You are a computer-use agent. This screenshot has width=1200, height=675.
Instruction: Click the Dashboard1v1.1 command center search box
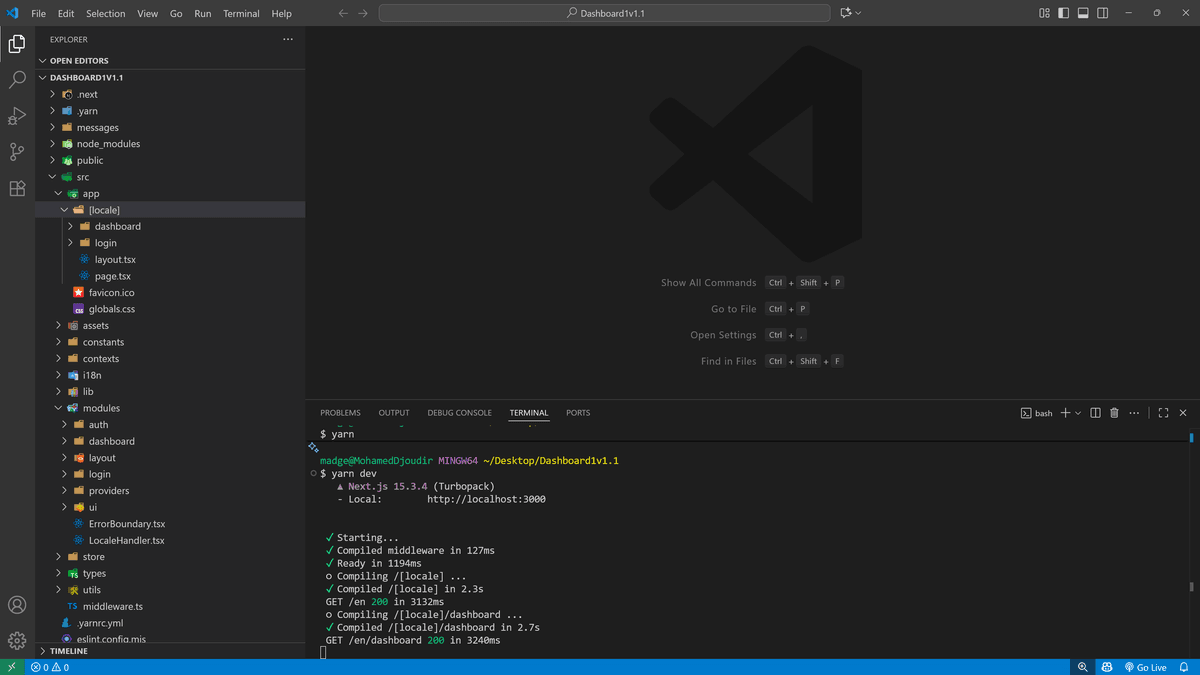[x=604, y=13]
